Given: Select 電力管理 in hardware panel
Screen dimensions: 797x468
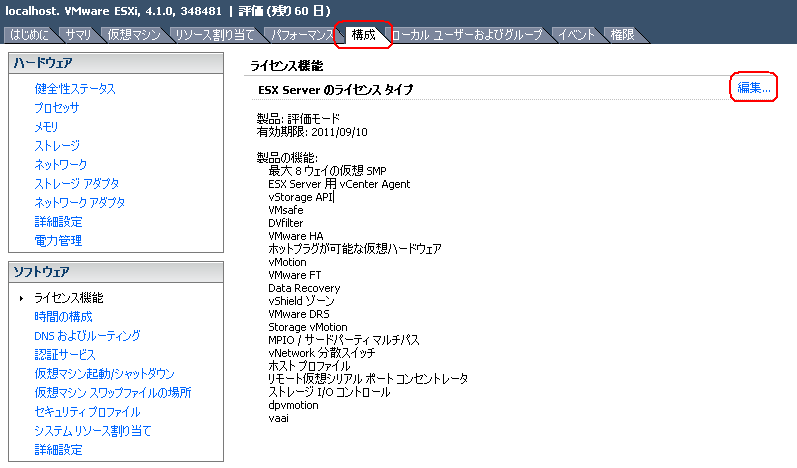Looking at the screenshot, I should [58, 241].
